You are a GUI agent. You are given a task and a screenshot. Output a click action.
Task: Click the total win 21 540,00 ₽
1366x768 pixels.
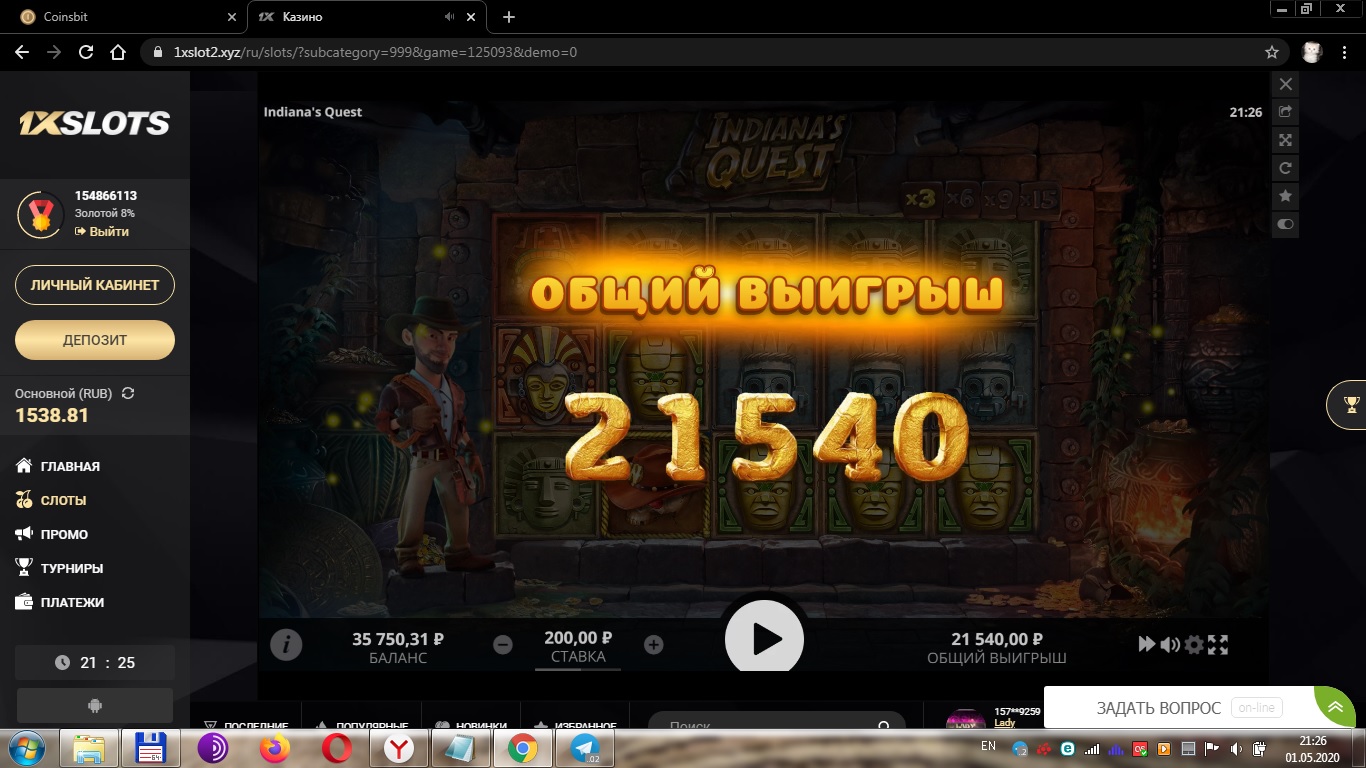pos(997,639)
